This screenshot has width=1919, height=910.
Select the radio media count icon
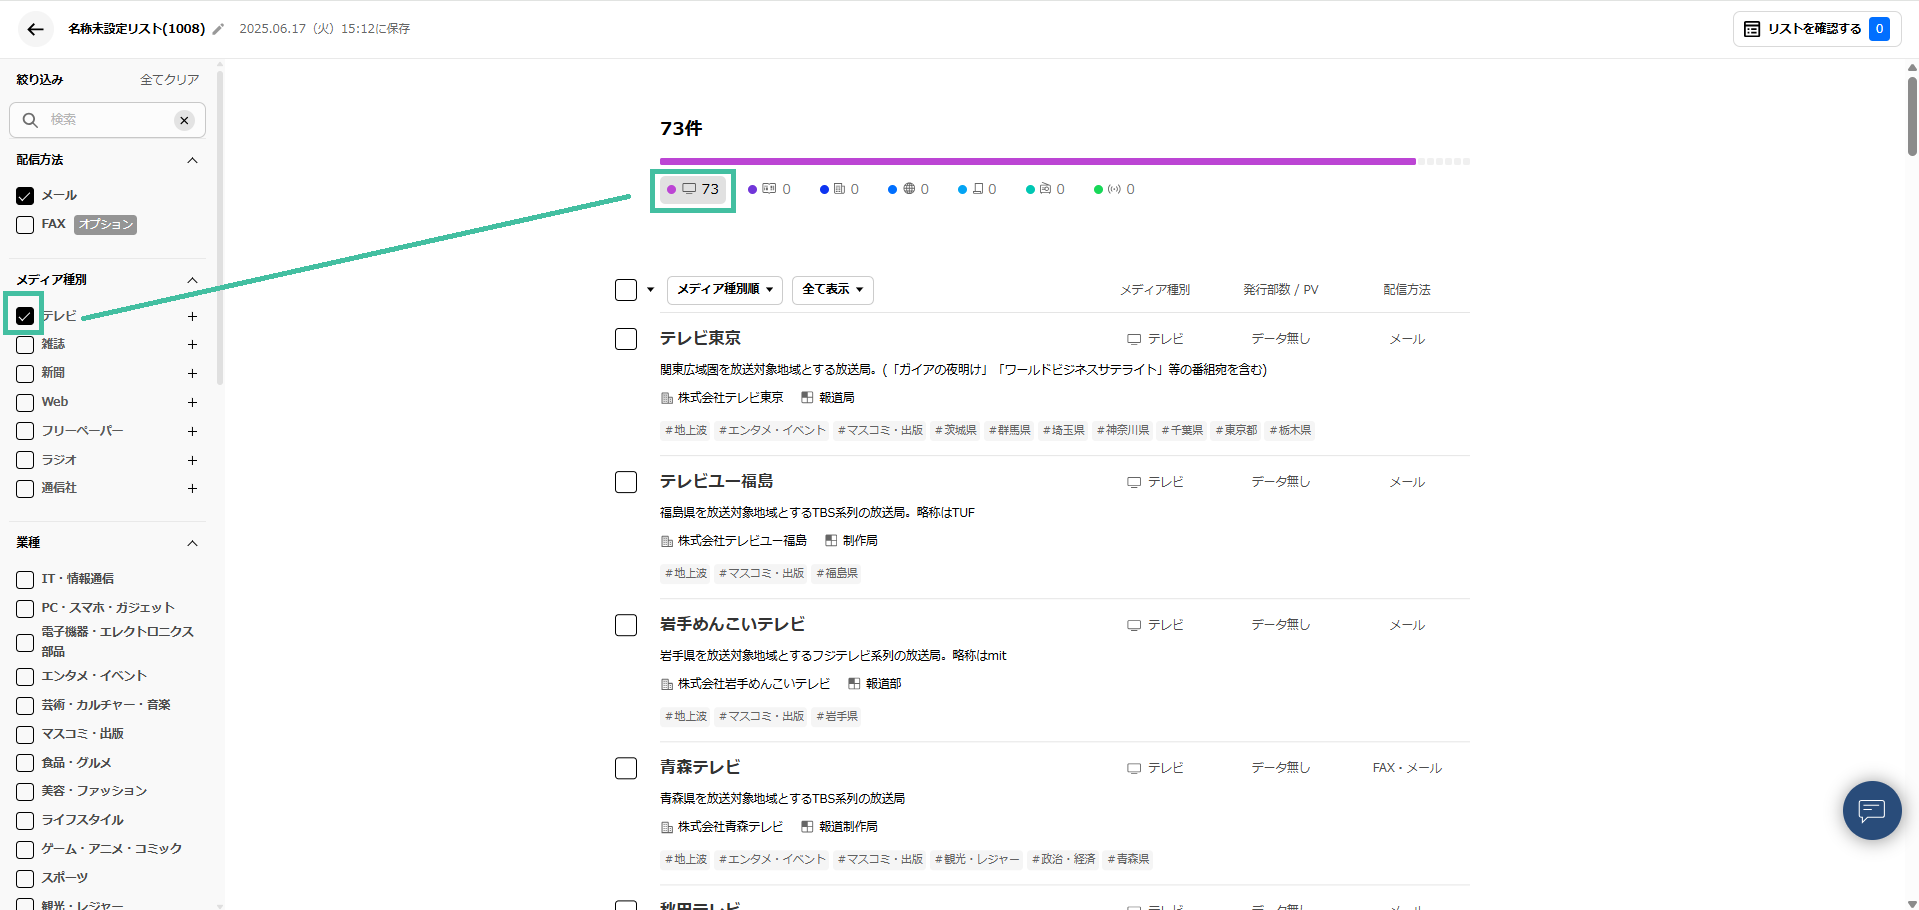1113,189
